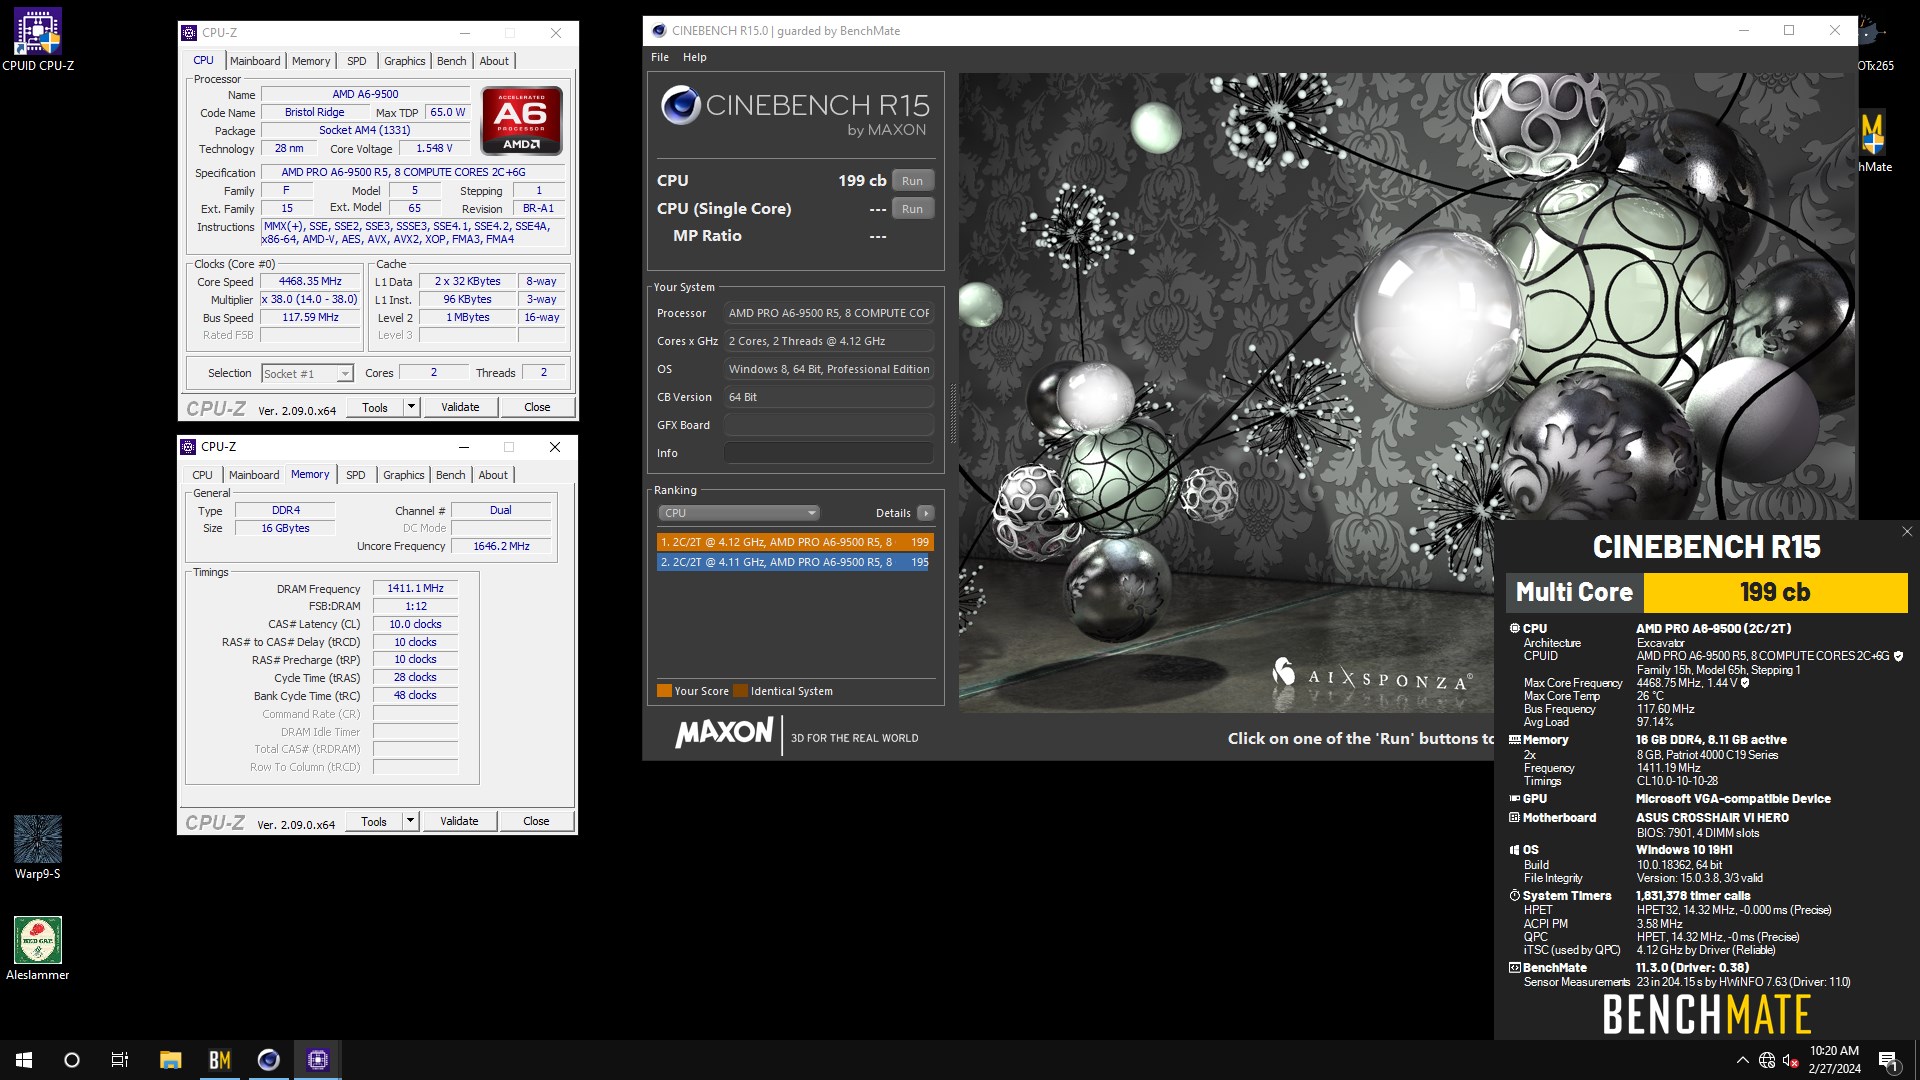This screenshot has width=1920, height=1080.
Task: Switch to CPU-Z in the taskbar
Action: point(318,1060)
